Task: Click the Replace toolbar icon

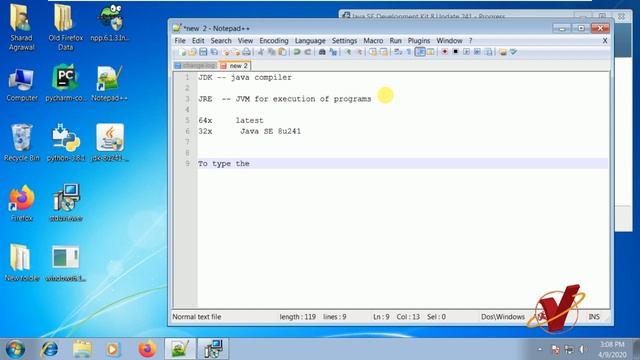Action: point(333,52)
